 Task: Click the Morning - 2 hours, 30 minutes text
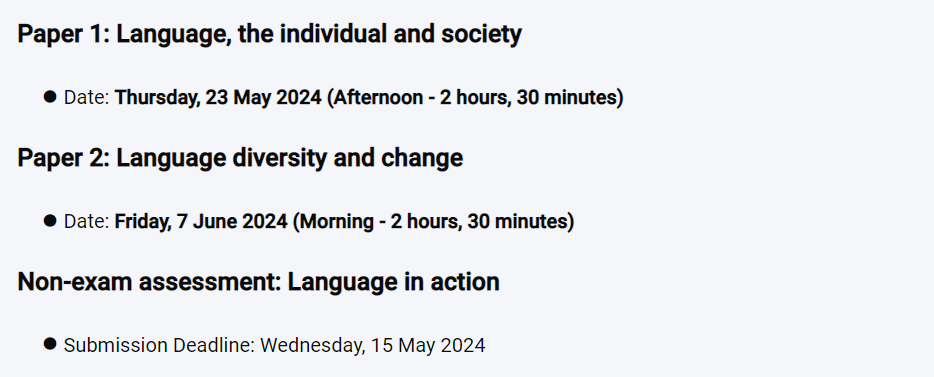(x=433, y=222)
